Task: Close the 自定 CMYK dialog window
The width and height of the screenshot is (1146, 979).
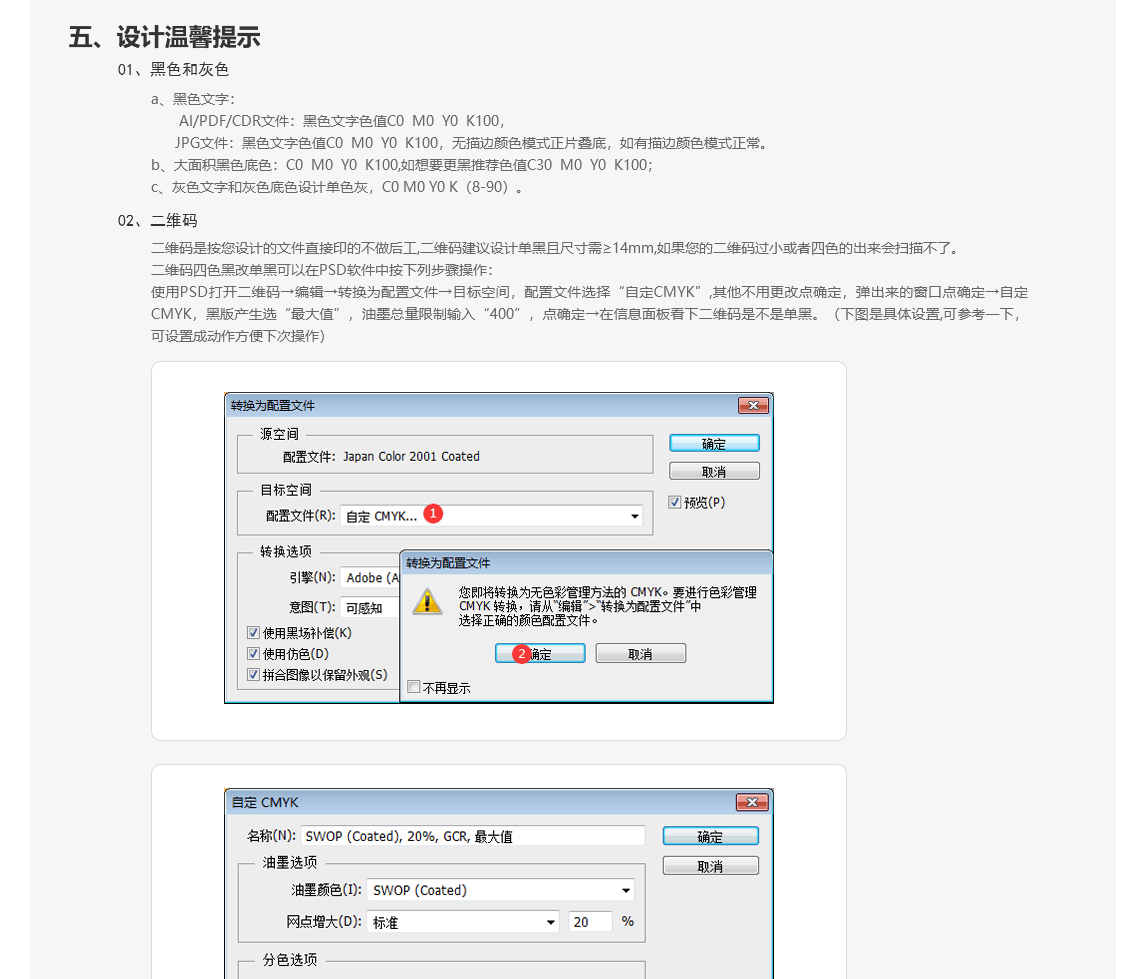Action: 750,802
